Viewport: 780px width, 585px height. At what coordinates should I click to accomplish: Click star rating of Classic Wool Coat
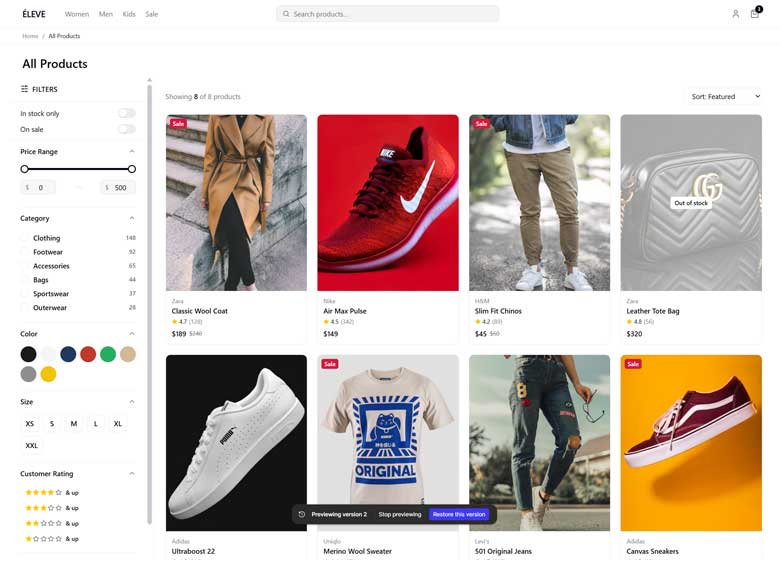(x=187, y=322)
